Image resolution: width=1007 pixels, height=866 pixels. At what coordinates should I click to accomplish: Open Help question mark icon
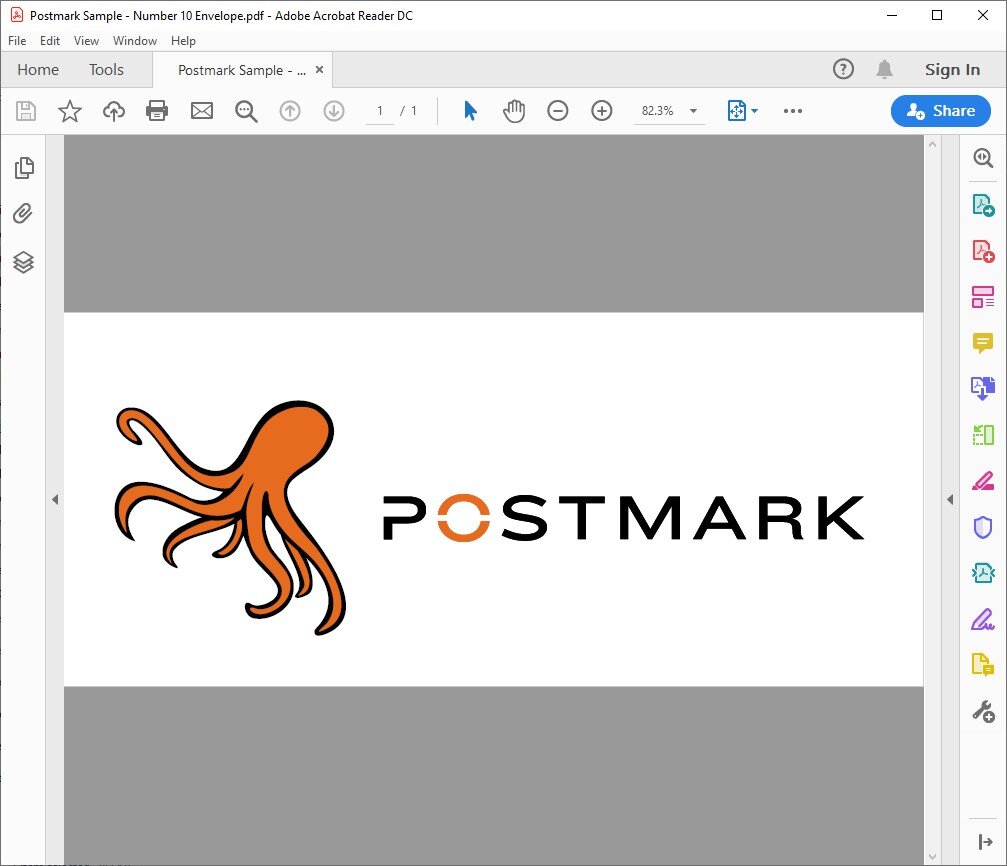click(x=843, y=69)
